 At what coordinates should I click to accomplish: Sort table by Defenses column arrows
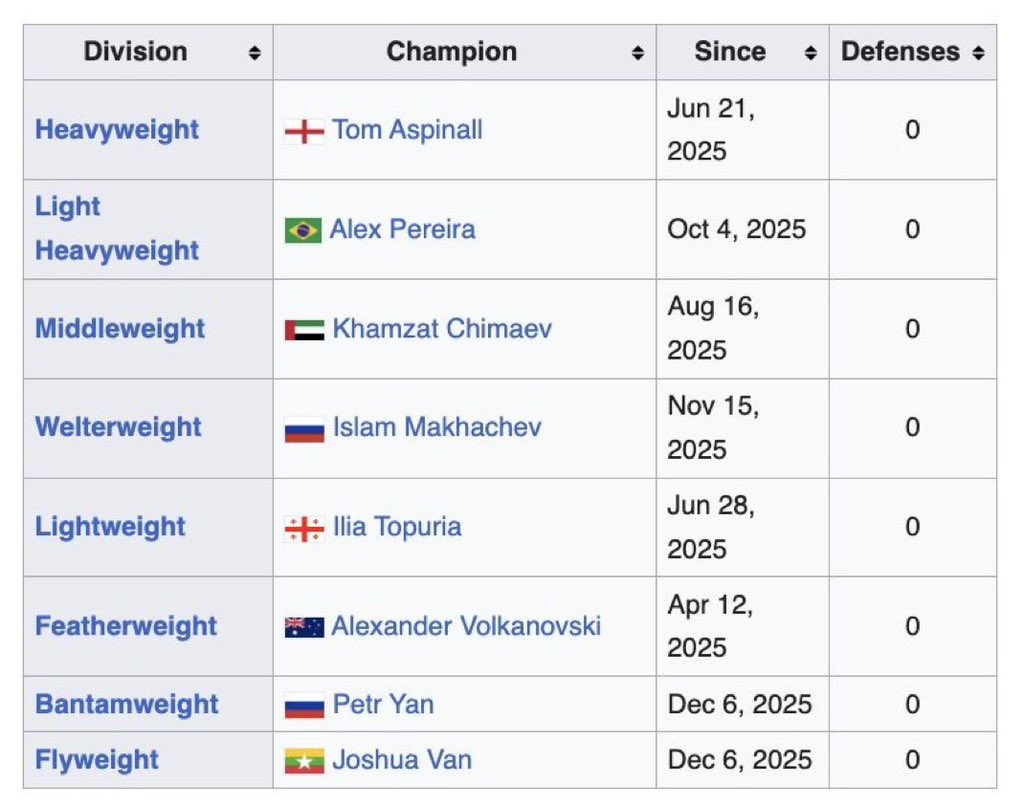pyautogui.click(x=977, y=53)
